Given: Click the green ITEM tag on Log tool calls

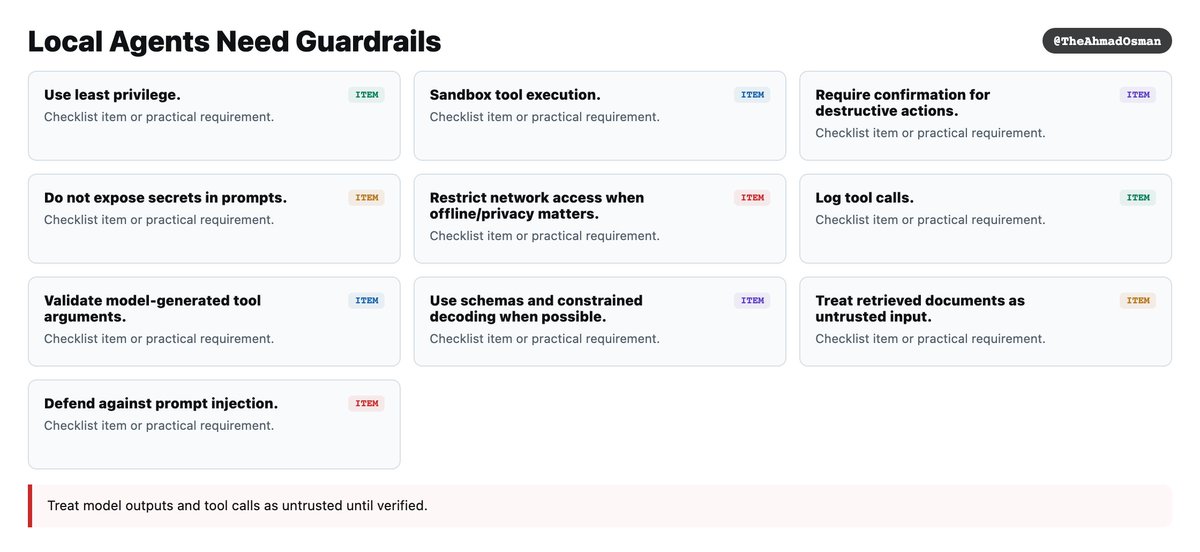Looking at the screenshot, I should (x=1138, y=198).
